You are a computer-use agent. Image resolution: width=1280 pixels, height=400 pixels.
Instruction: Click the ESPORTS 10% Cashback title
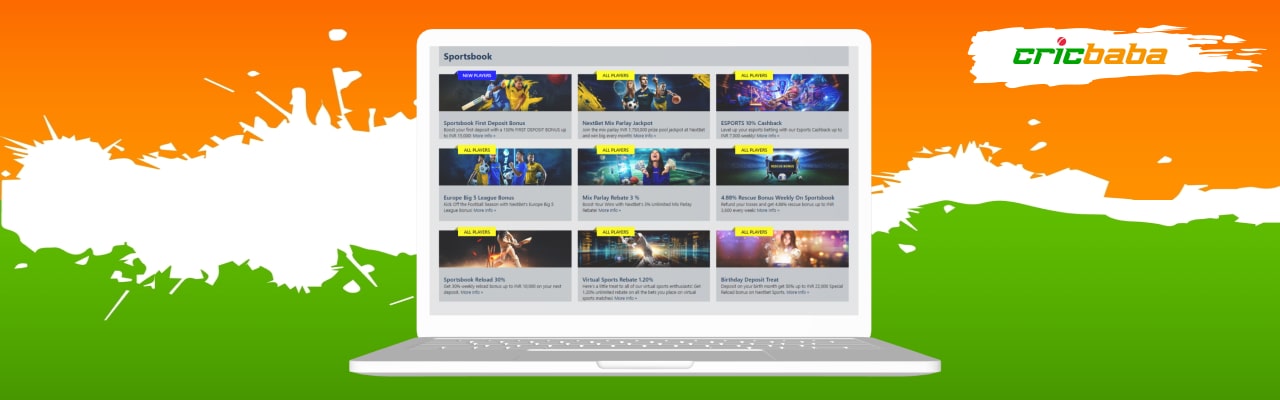click(751, 124)
